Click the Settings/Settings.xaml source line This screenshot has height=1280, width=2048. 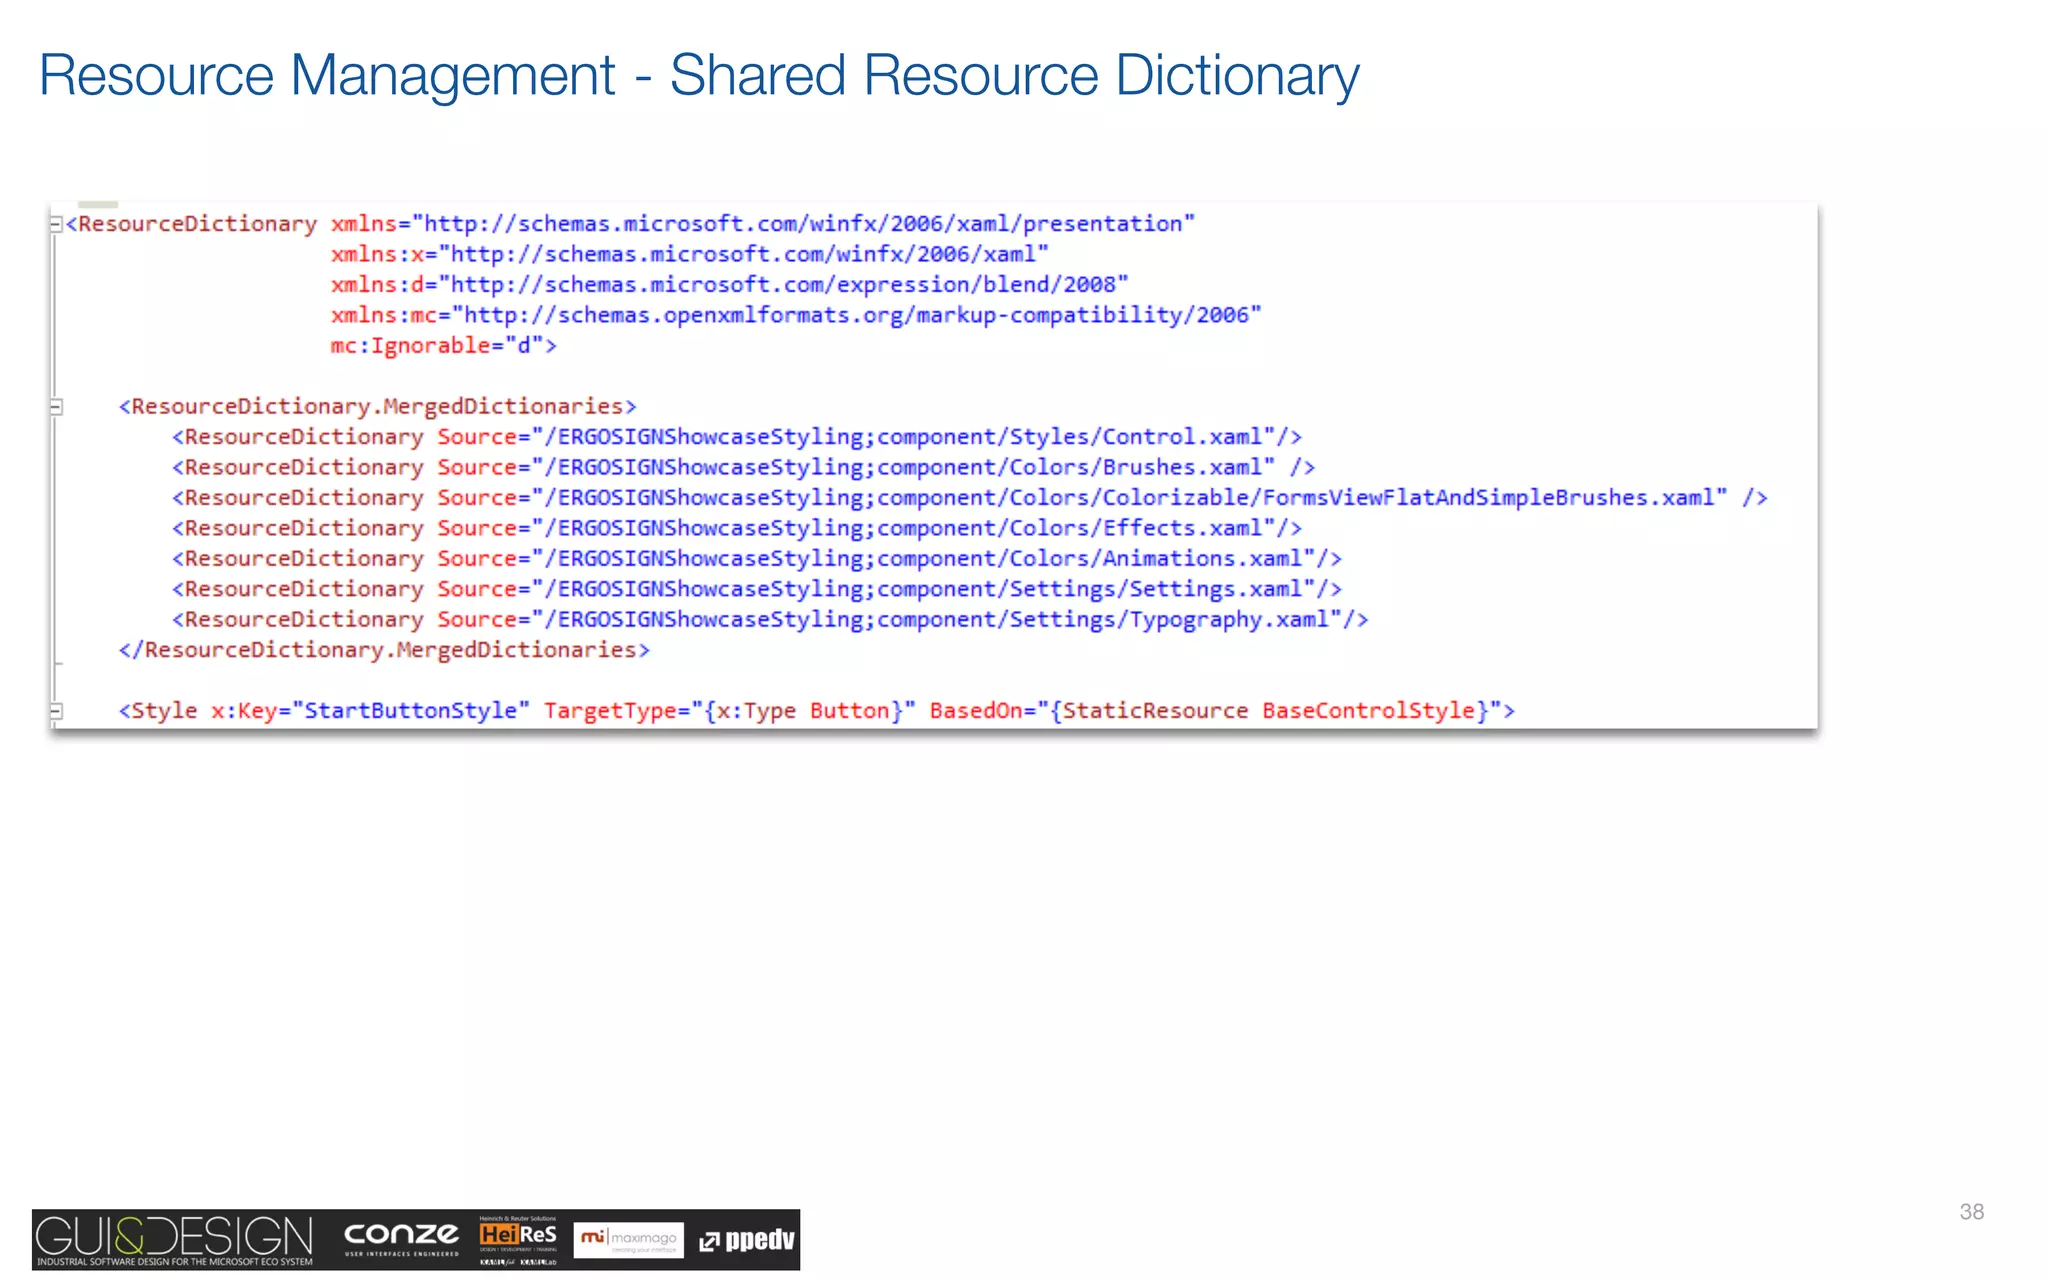coord(757,589)
